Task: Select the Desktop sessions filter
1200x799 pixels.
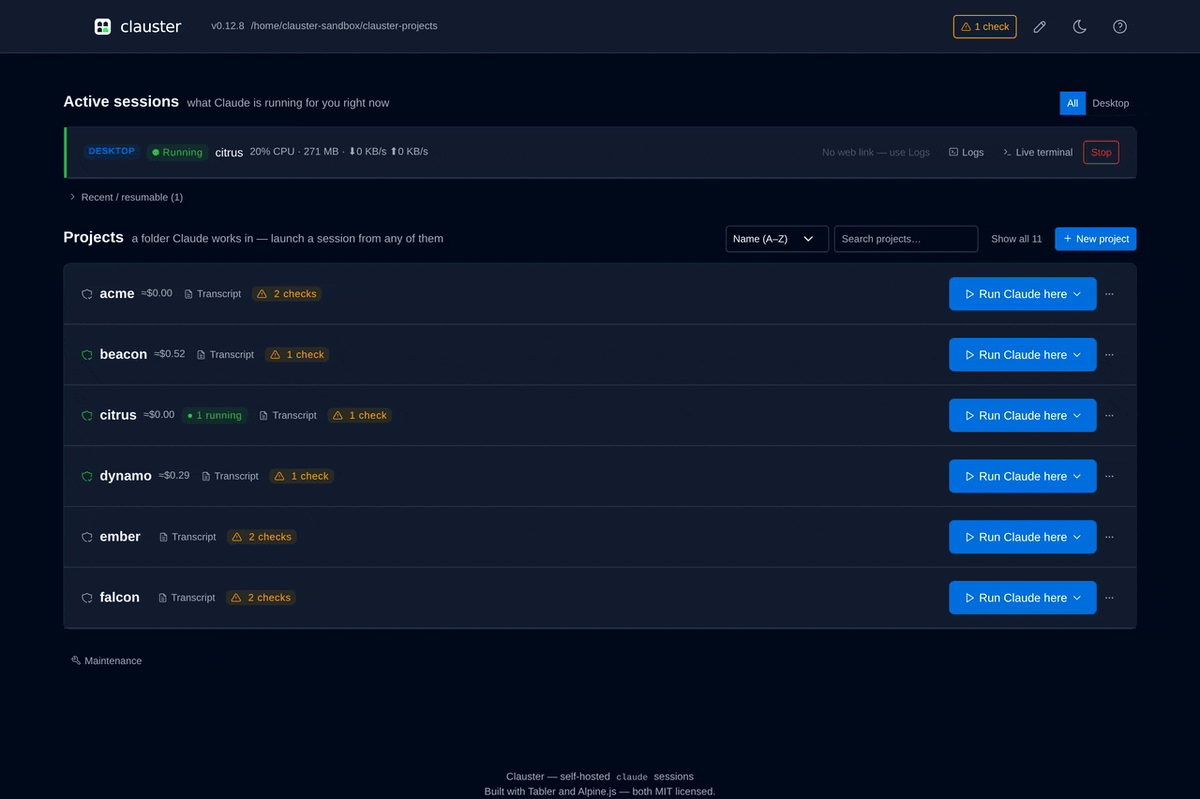Action: [x=1110, y=103]
